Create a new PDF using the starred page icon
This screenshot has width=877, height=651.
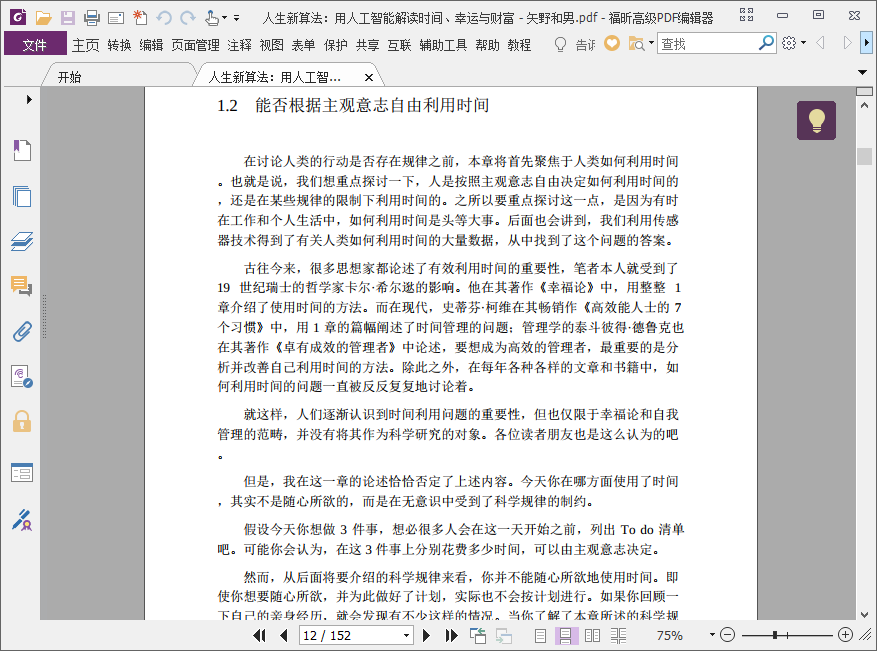[x=140, y=18]
